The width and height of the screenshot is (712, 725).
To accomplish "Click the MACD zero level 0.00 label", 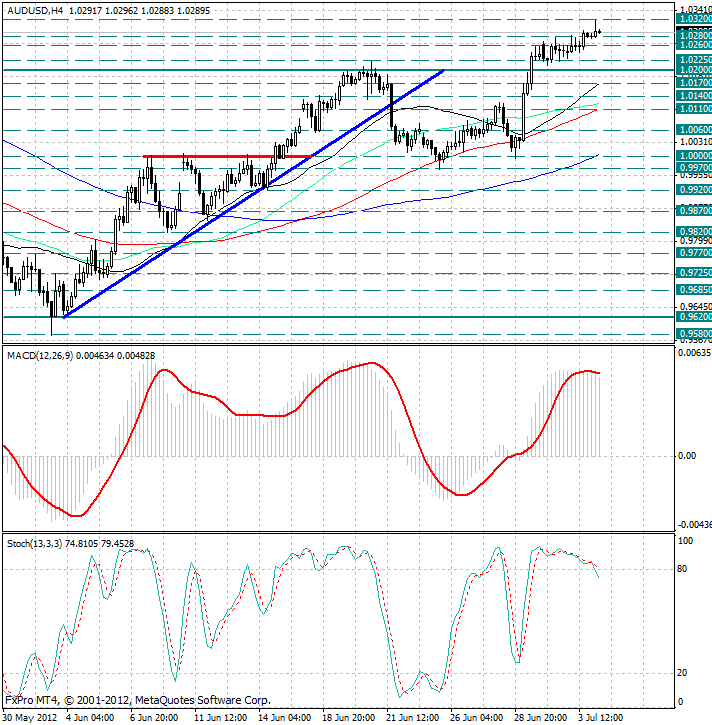I will (x=687, y=456).
